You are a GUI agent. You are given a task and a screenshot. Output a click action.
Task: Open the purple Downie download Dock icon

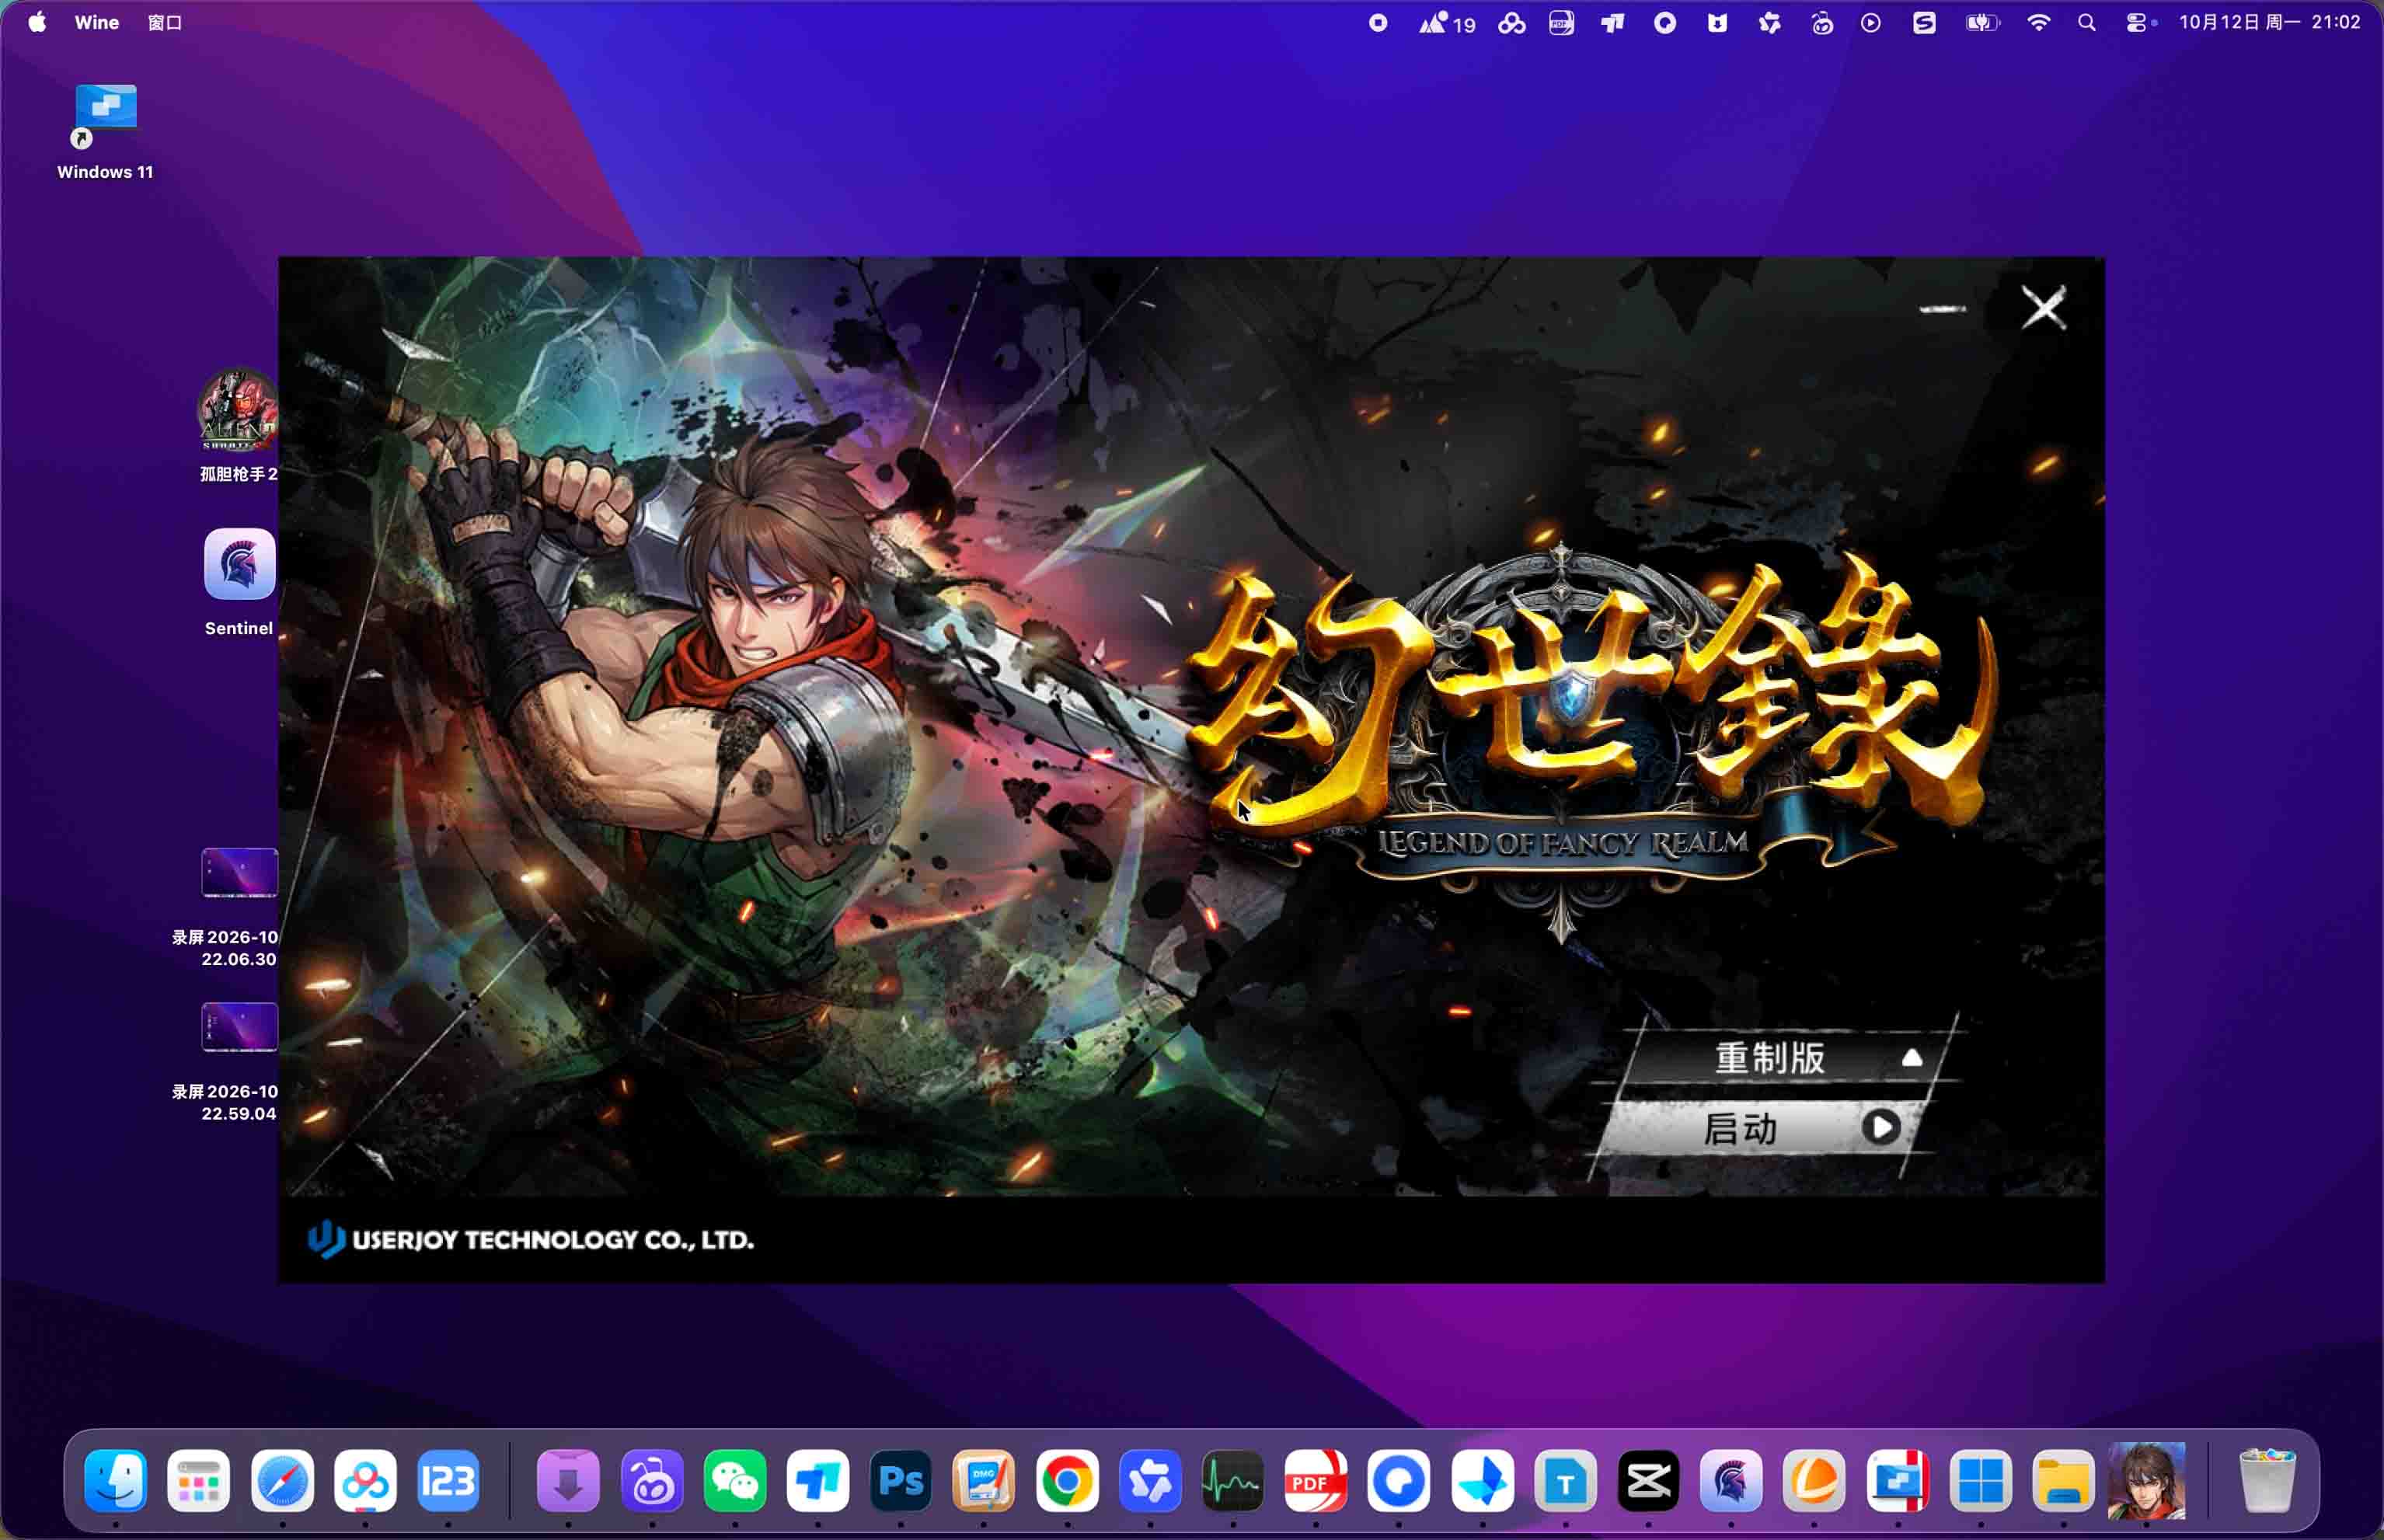pos(569,1480)
